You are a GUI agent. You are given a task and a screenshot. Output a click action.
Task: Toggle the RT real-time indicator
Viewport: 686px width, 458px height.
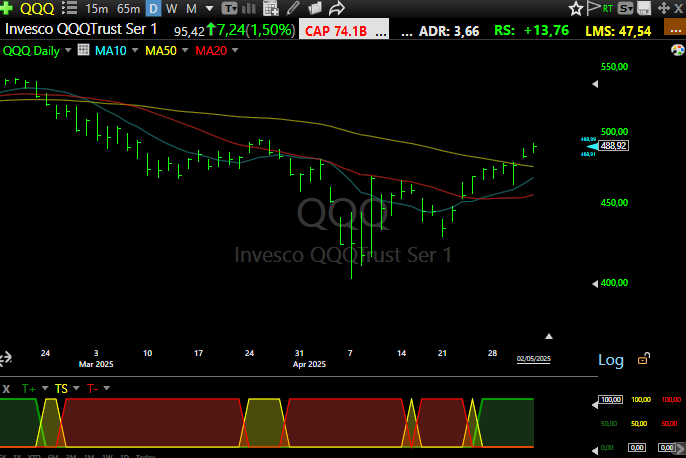point(608,8)
